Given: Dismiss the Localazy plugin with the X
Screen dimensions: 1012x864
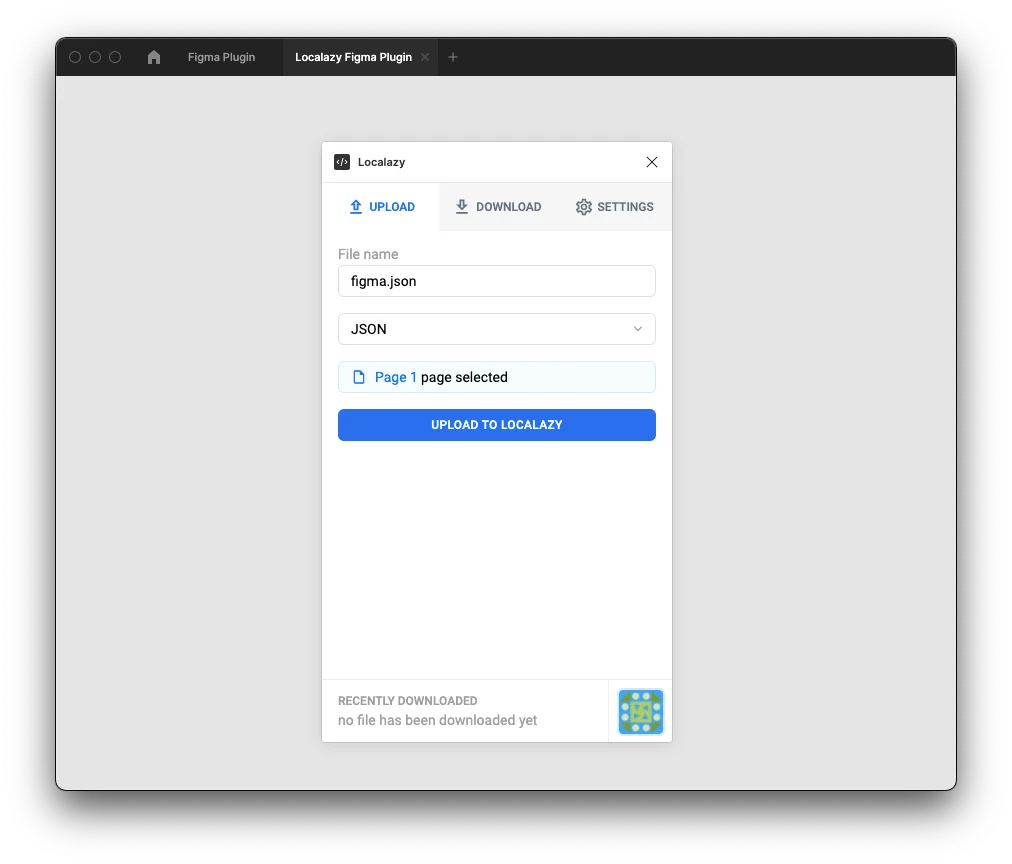Looking at the screenshot, I should coord(651,161).
